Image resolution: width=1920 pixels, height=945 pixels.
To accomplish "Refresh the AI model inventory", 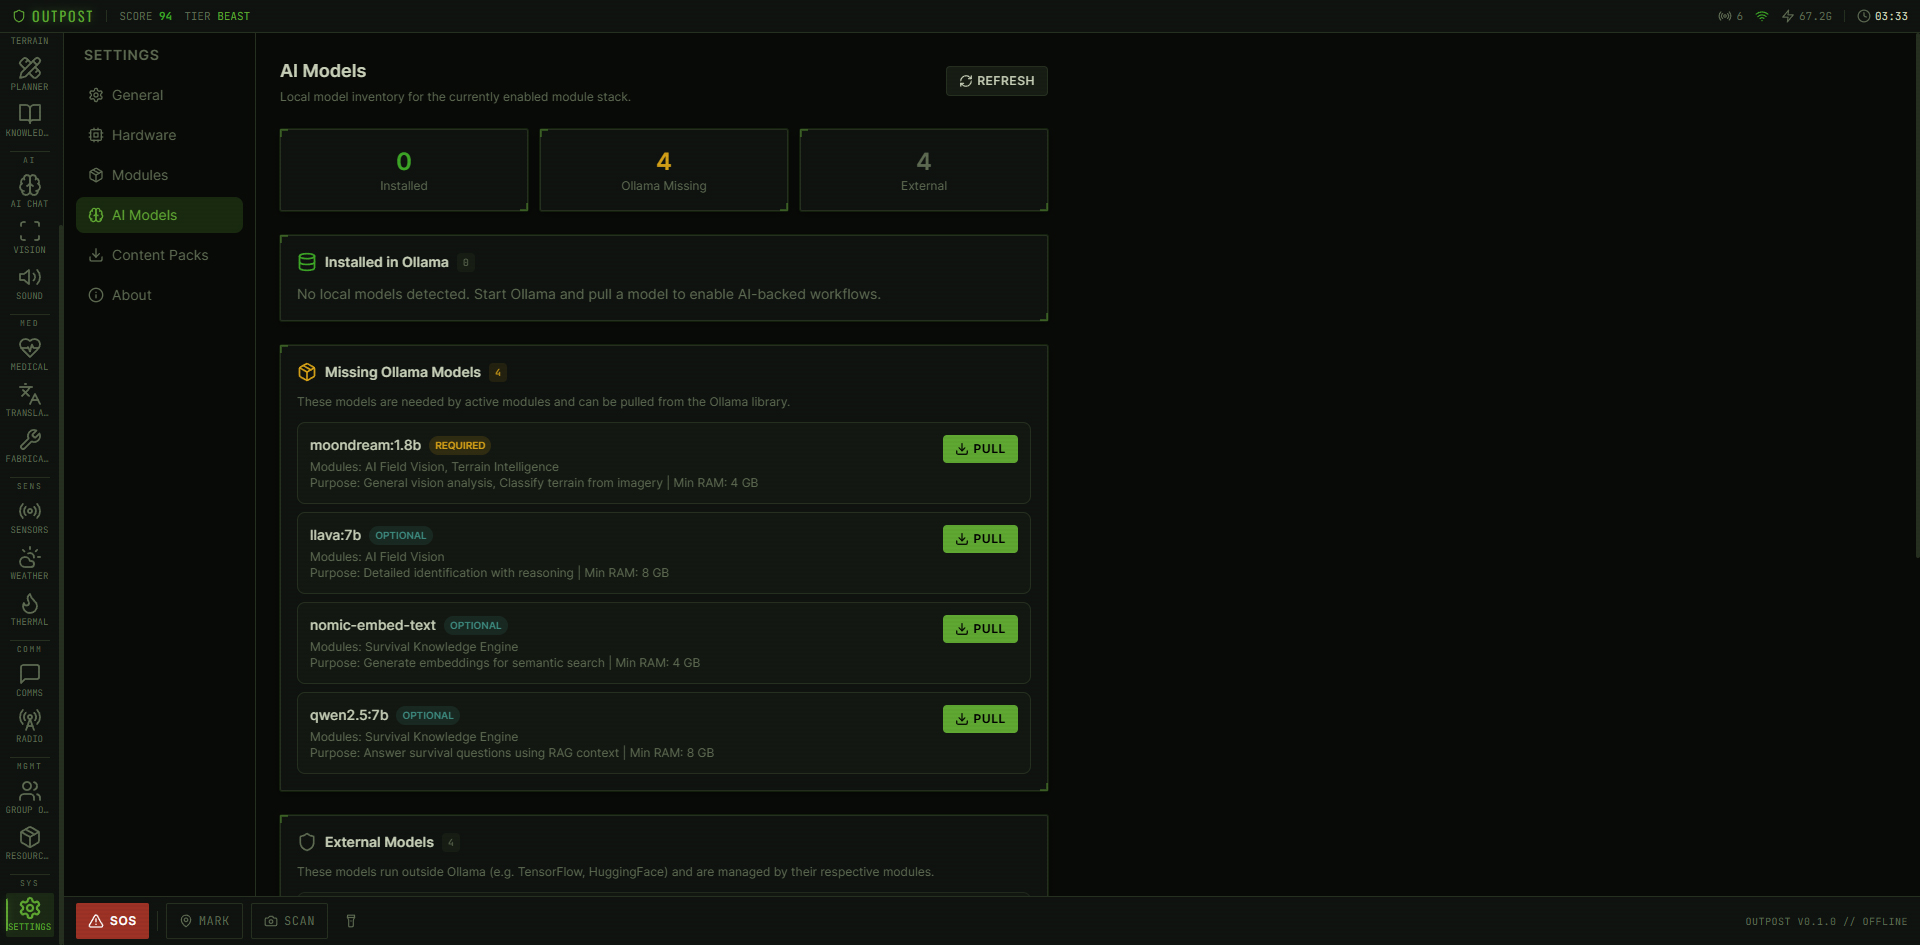I will 996,81.
